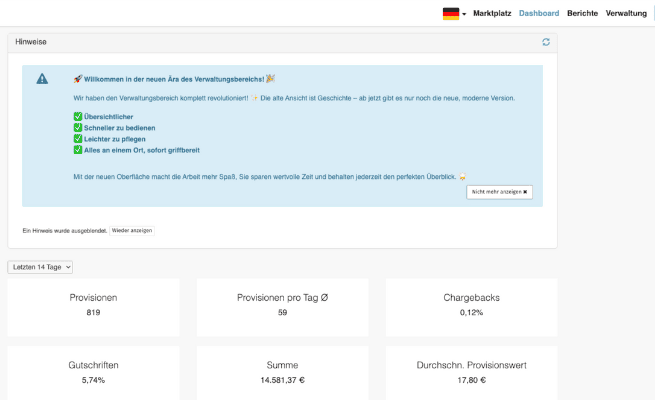This screenshot has height=400, width=655.
Task: Click the Provisionen stat card
Action: pos(93,305)
